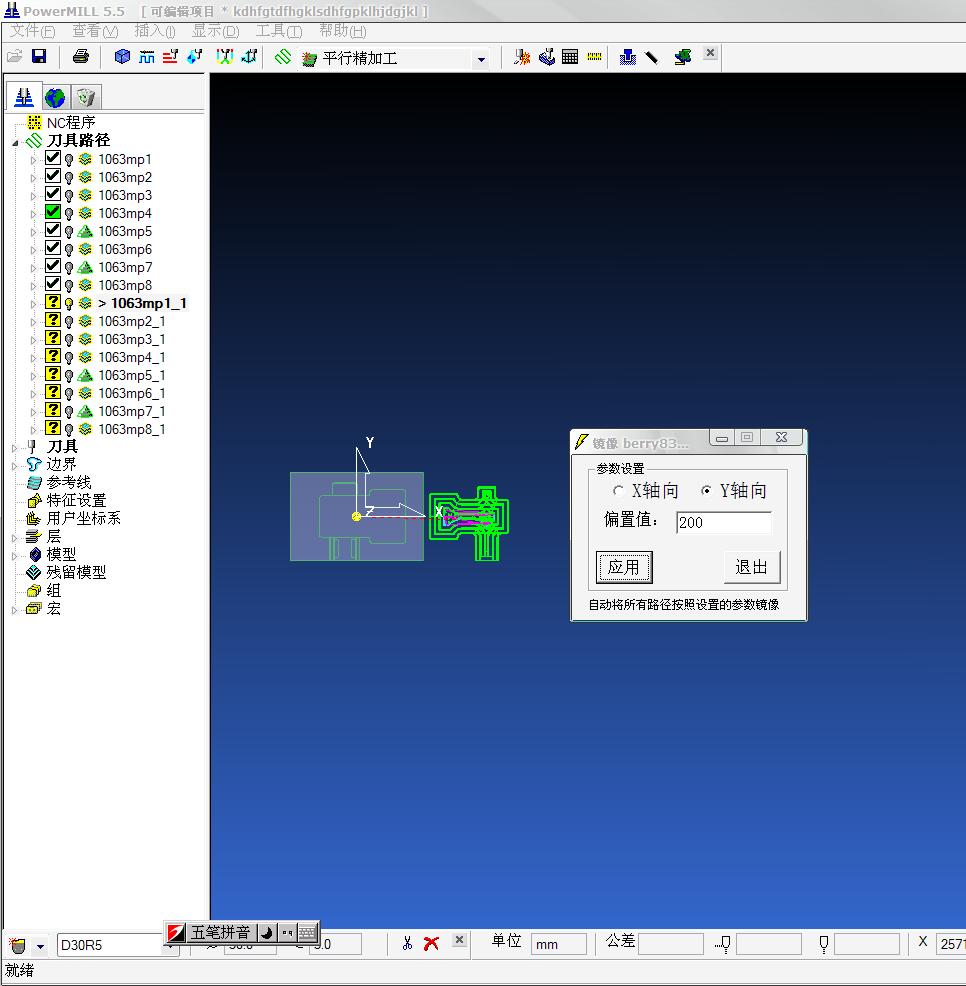The height and width of the screenshot is (986, 966).
Task: Open rapid move heights icon
Action: point(170,57)
